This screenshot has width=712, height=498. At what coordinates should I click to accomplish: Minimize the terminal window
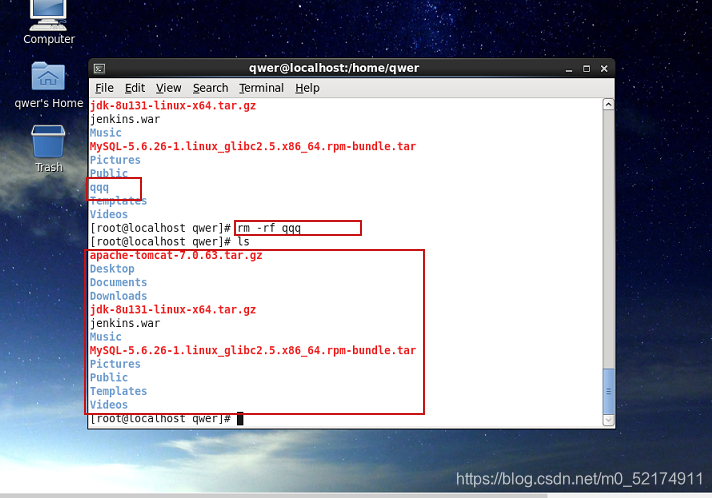click(x=569, y=69)
